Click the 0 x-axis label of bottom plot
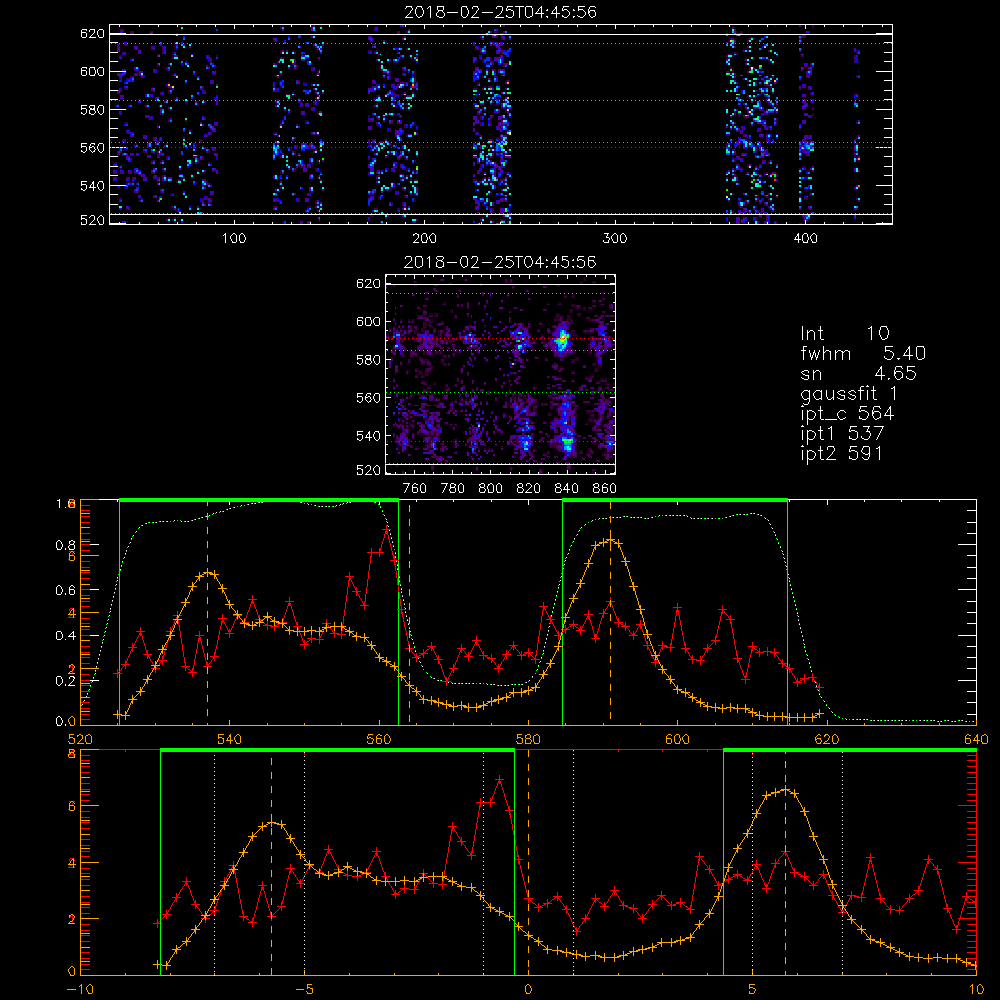 coord(528,990)
